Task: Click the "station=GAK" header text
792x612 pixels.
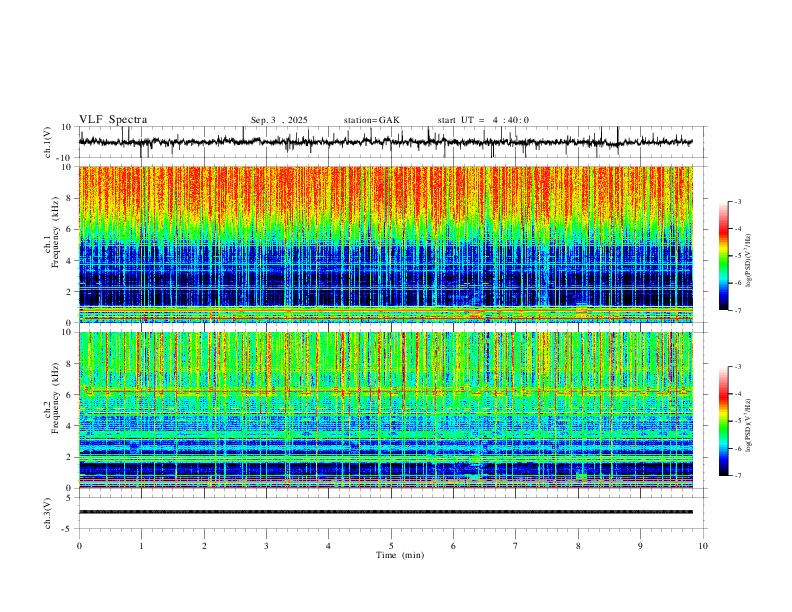Action: 371,120
